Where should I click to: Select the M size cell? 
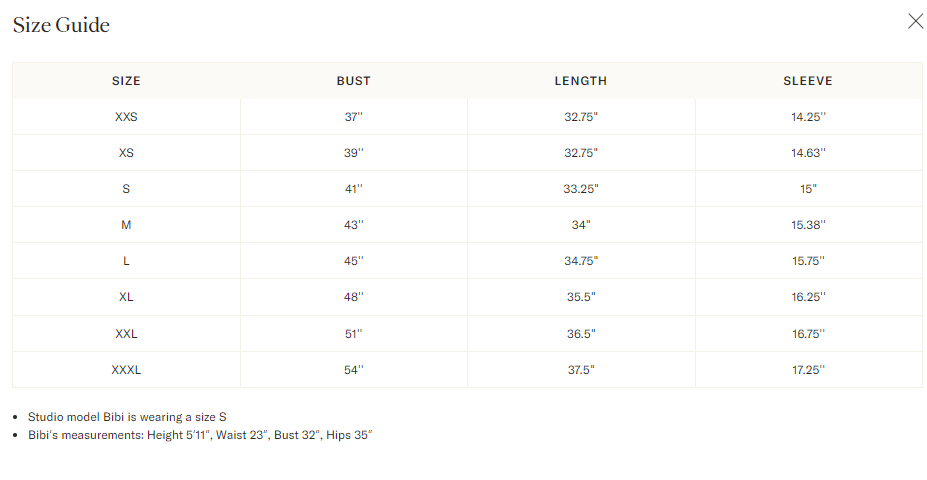coord(126,225)
